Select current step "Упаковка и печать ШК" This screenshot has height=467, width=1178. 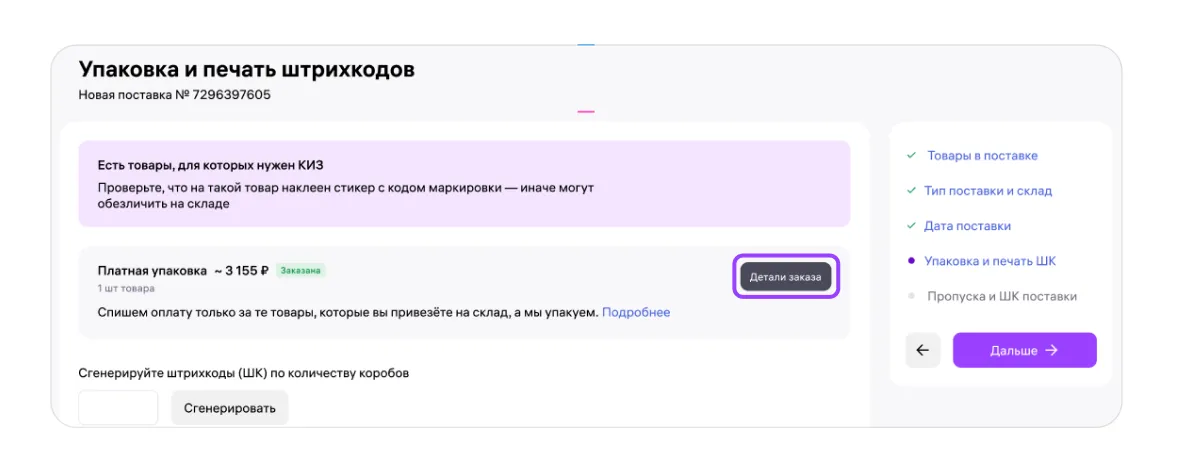click(990, 261)
